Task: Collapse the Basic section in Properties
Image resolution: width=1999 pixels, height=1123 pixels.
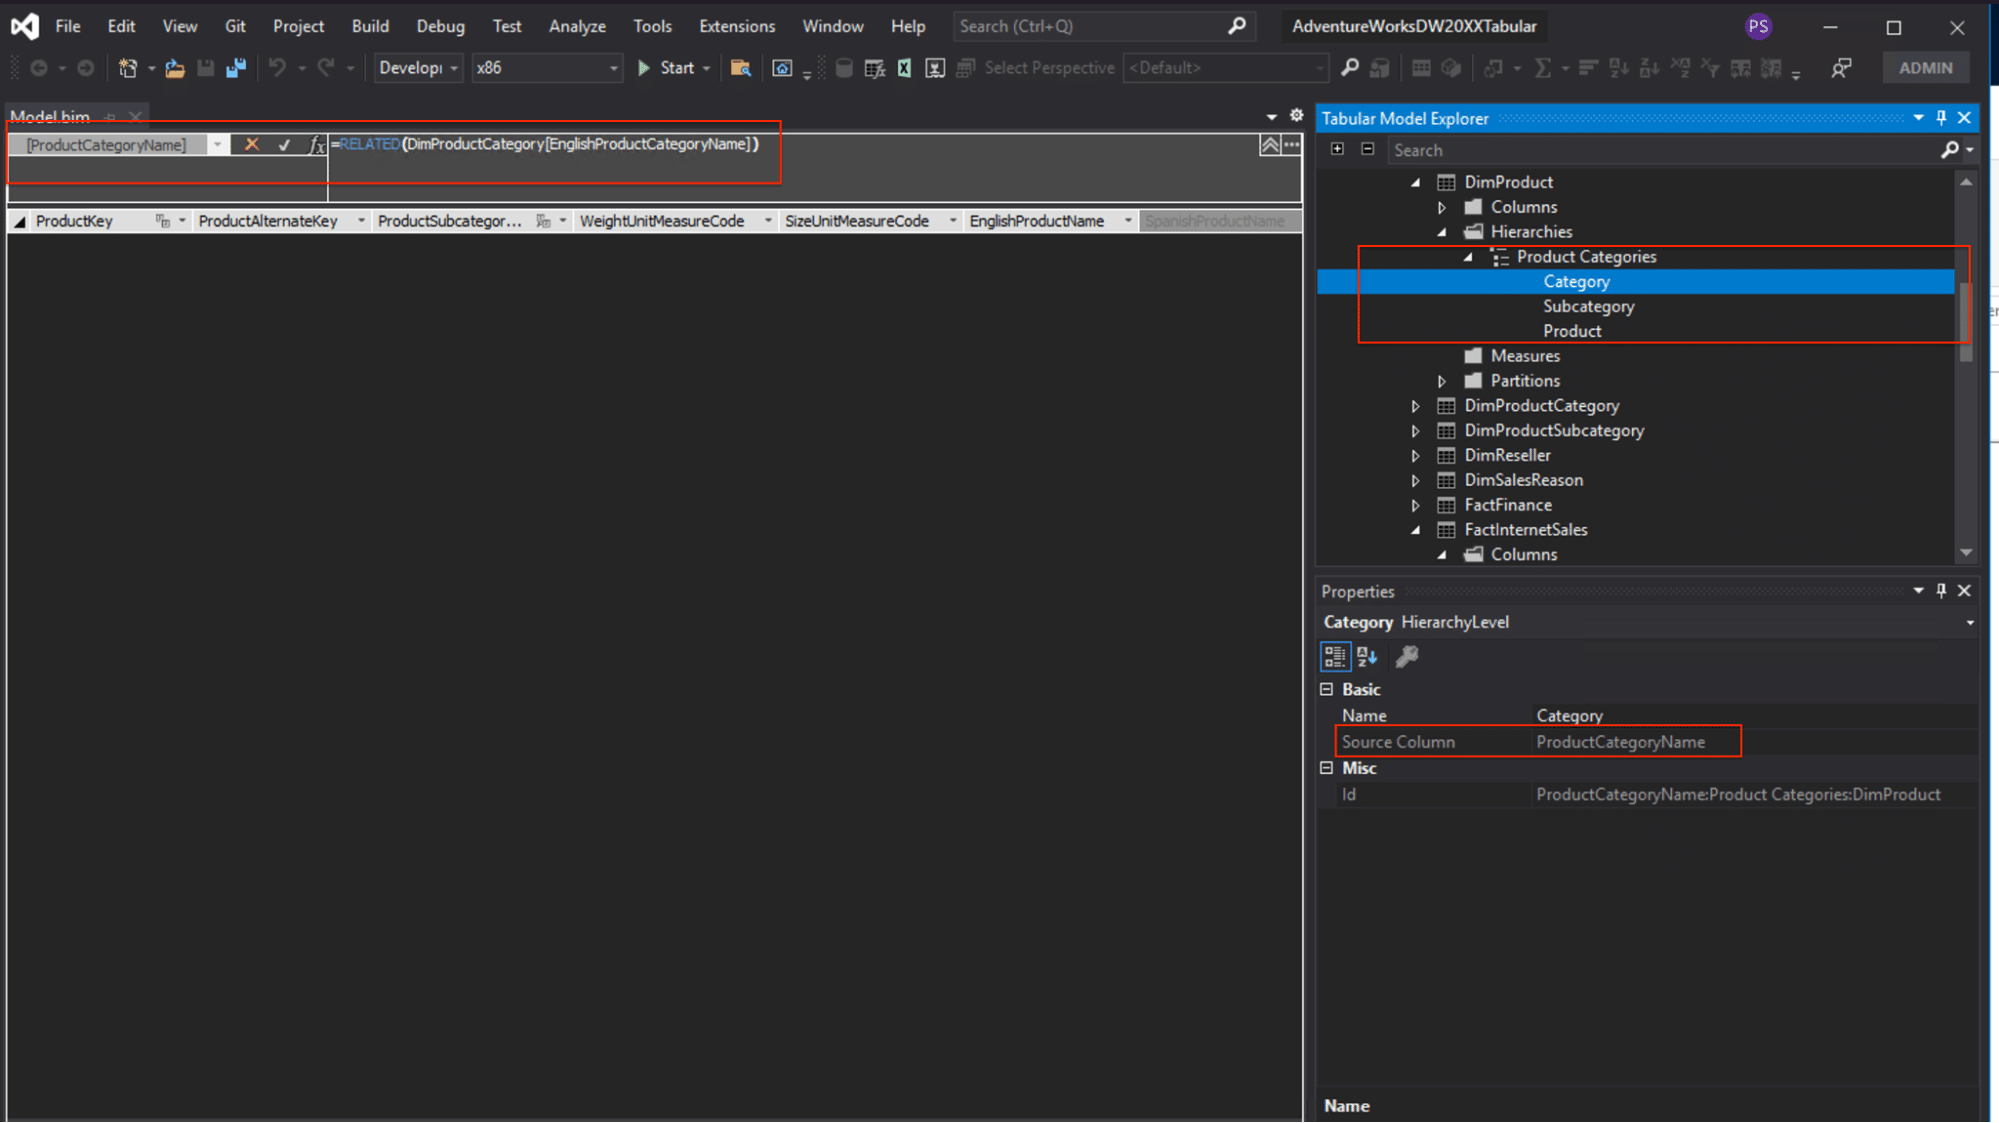Action: tap(1326, 690)
